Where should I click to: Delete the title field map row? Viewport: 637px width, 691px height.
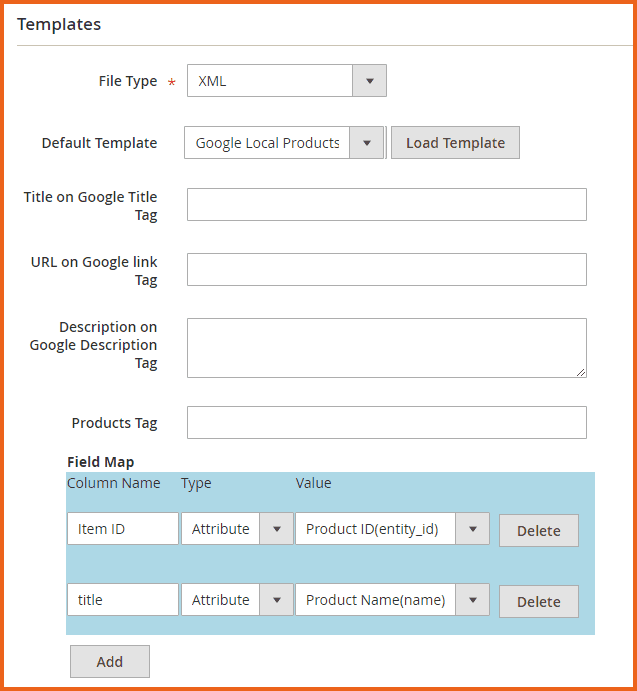click(538, 602)
